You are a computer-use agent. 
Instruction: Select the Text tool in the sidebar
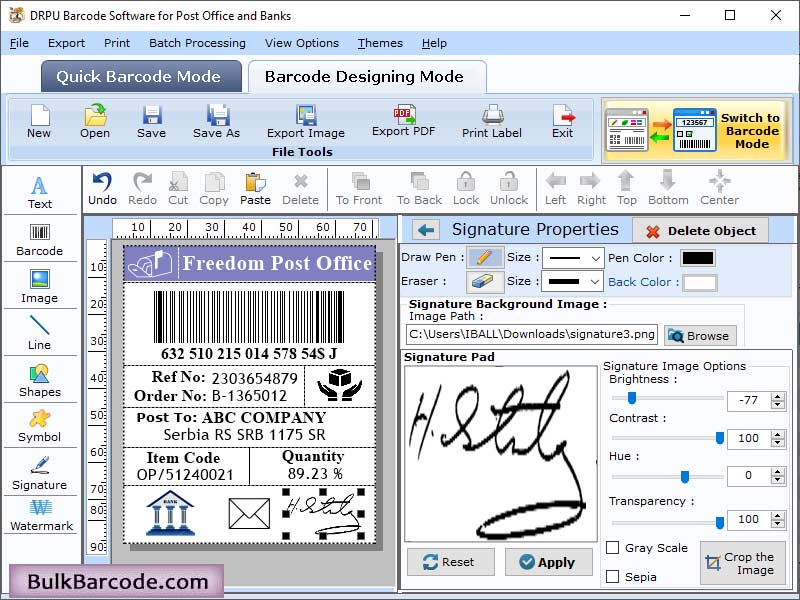(x=40, y=193)
